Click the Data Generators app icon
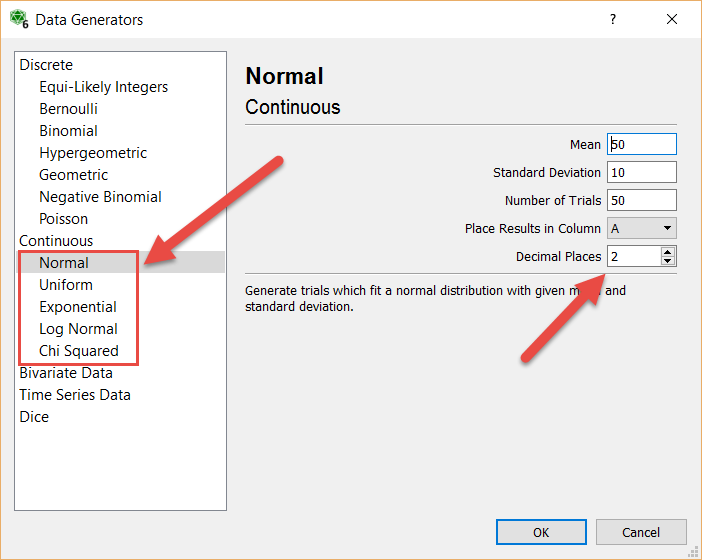Screen dimensions: 702x560 click(x=18, y=19)
